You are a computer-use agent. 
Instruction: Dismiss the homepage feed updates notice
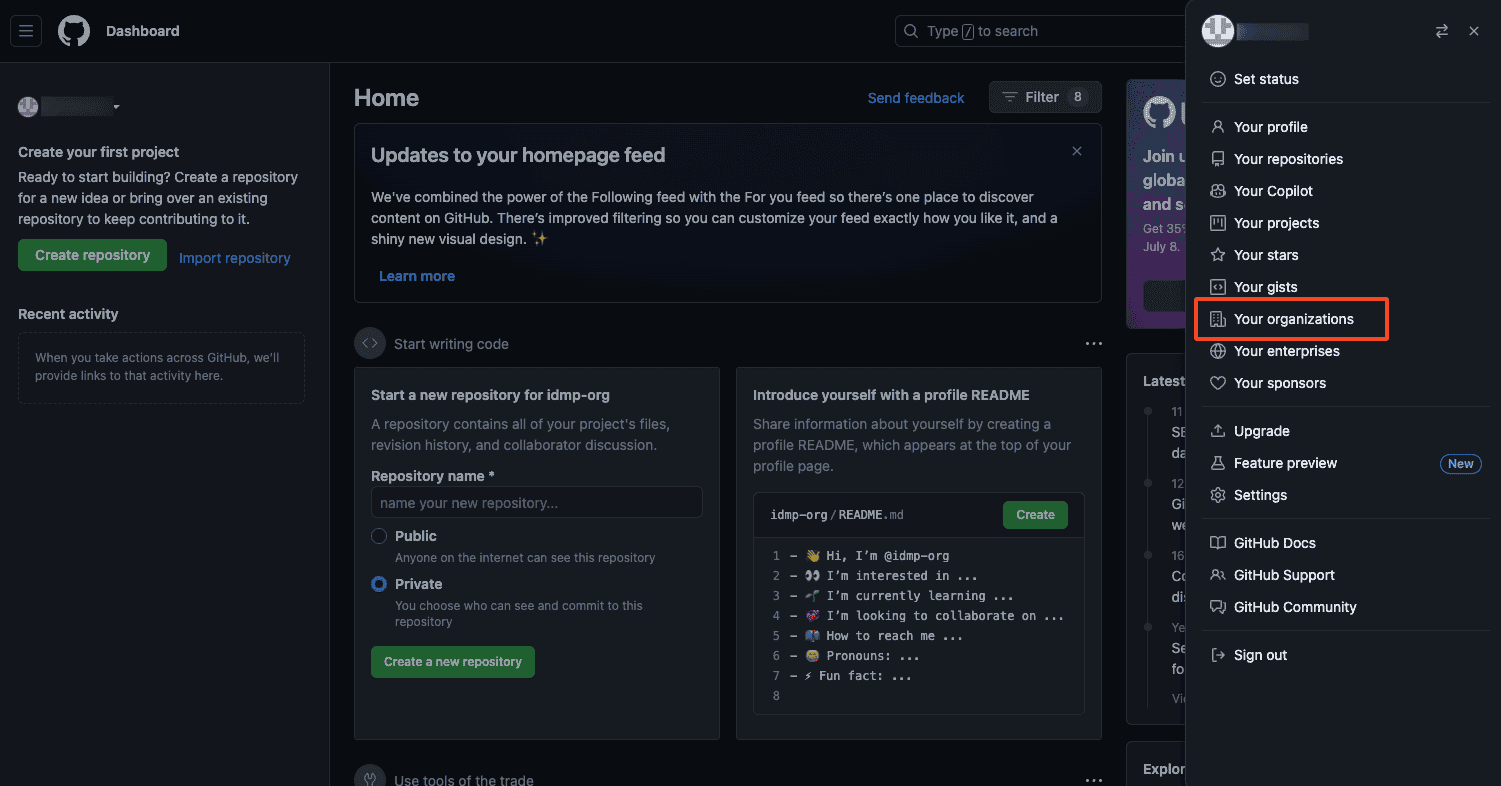click(x=1077, y=151)
